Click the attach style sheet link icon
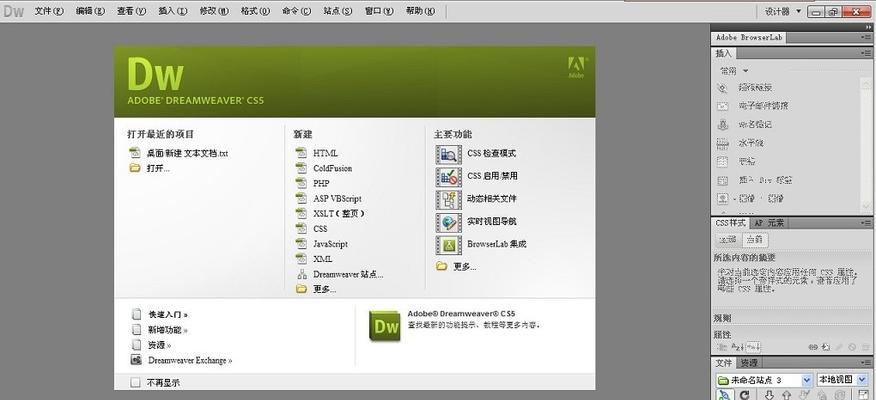Image resolution: width=876 pixels, height=400 pixels. [x=813, y=347]
